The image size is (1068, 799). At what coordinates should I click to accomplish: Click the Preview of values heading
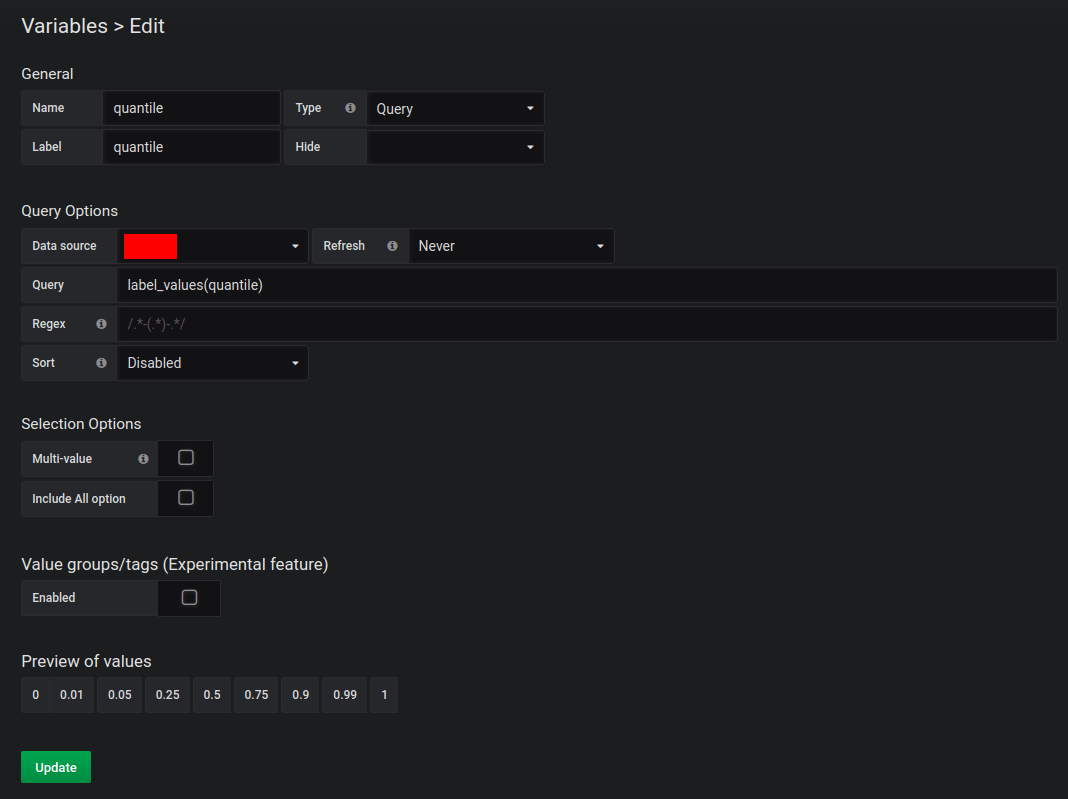pos(86,661)
